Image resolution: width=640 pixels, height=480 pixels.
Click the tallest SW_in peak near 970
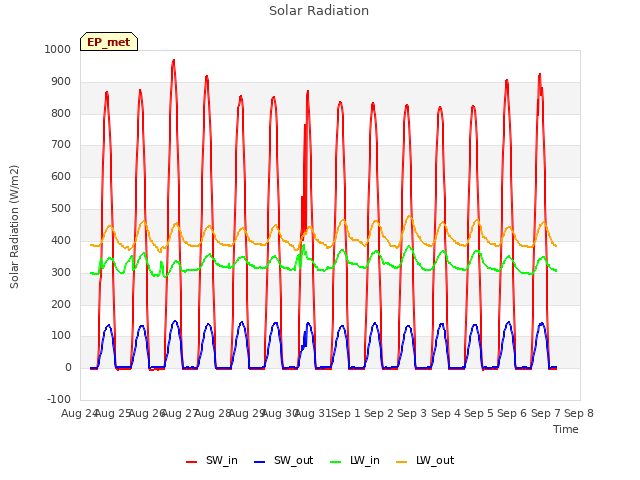173,61
